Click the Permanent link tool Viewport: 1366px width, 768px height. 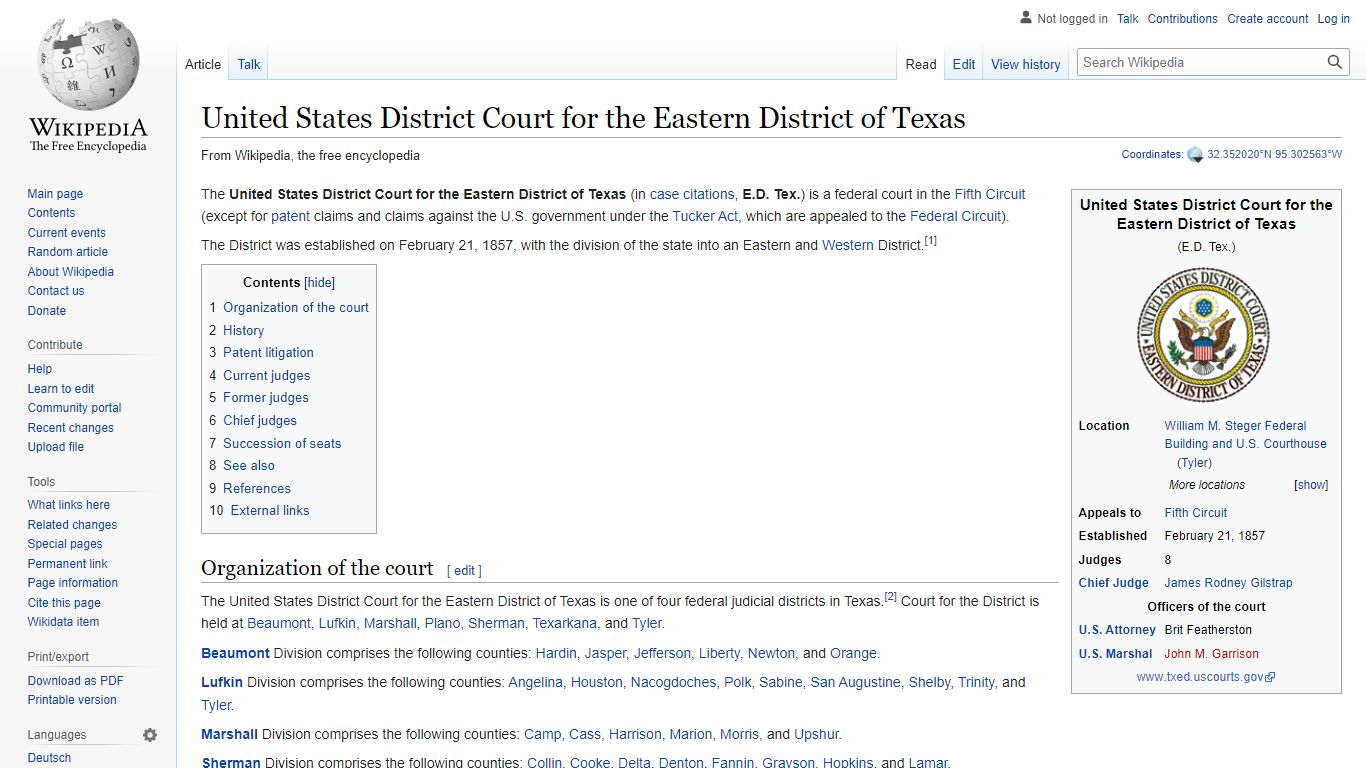67,564
